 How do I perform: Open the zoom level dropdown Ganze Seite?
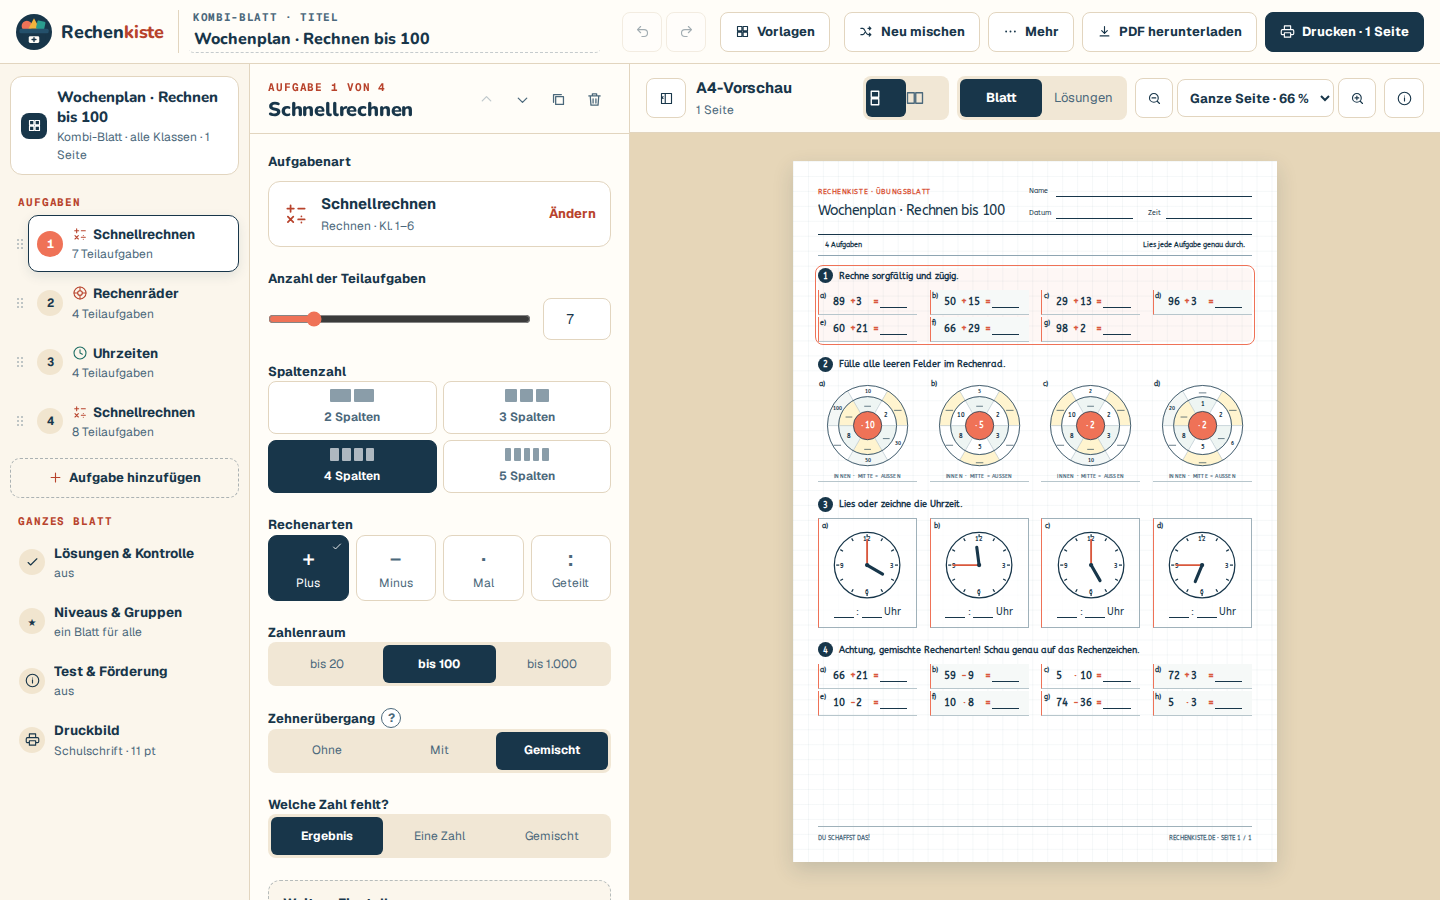pos(1255,98)
